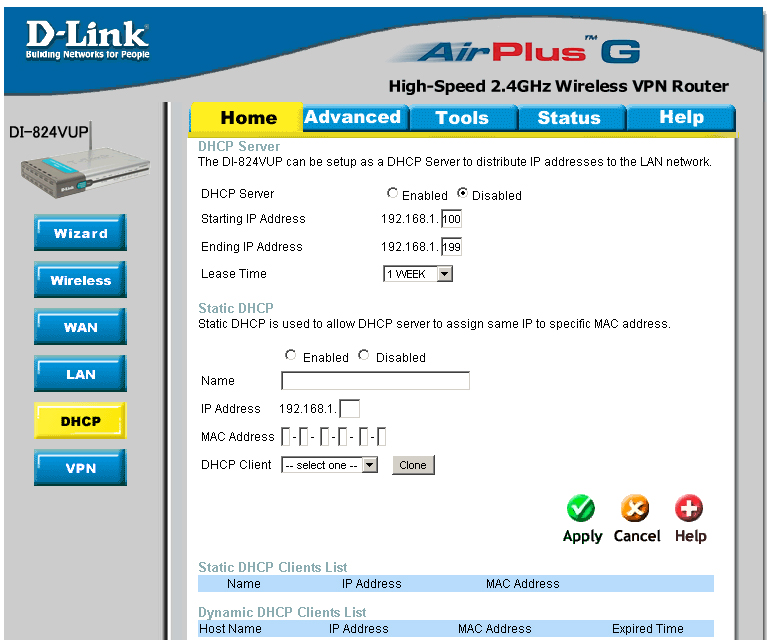Open the Wireless settings page
Screen dimensions: 767x640
click(80, 280)
